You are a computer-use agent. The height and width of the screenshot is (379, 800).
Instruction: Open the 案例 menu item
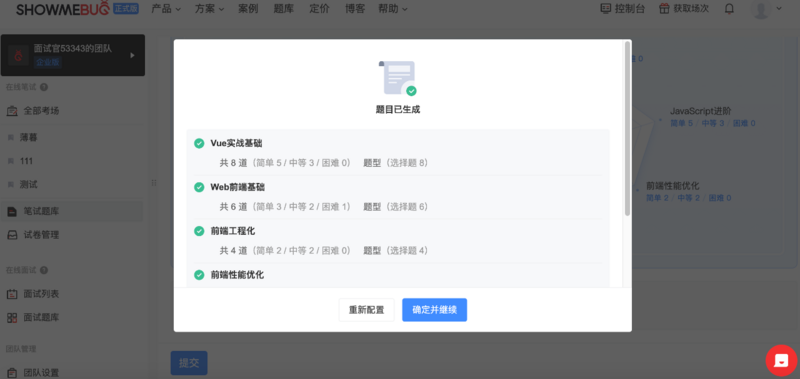(248, 9)
